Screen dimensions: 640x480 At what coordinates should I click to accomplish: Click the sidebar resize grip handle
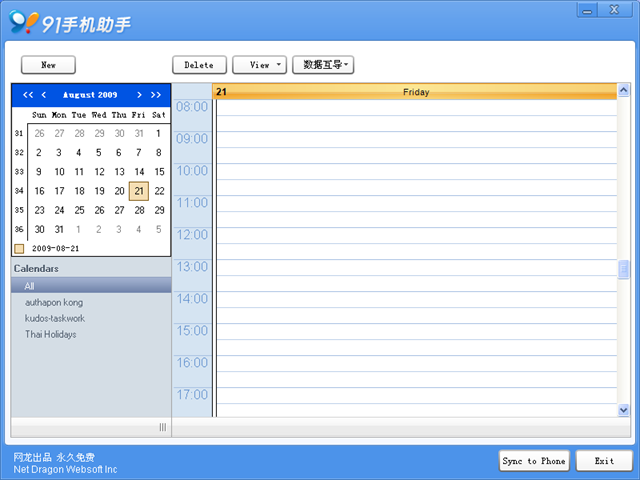tap(162, 427)
